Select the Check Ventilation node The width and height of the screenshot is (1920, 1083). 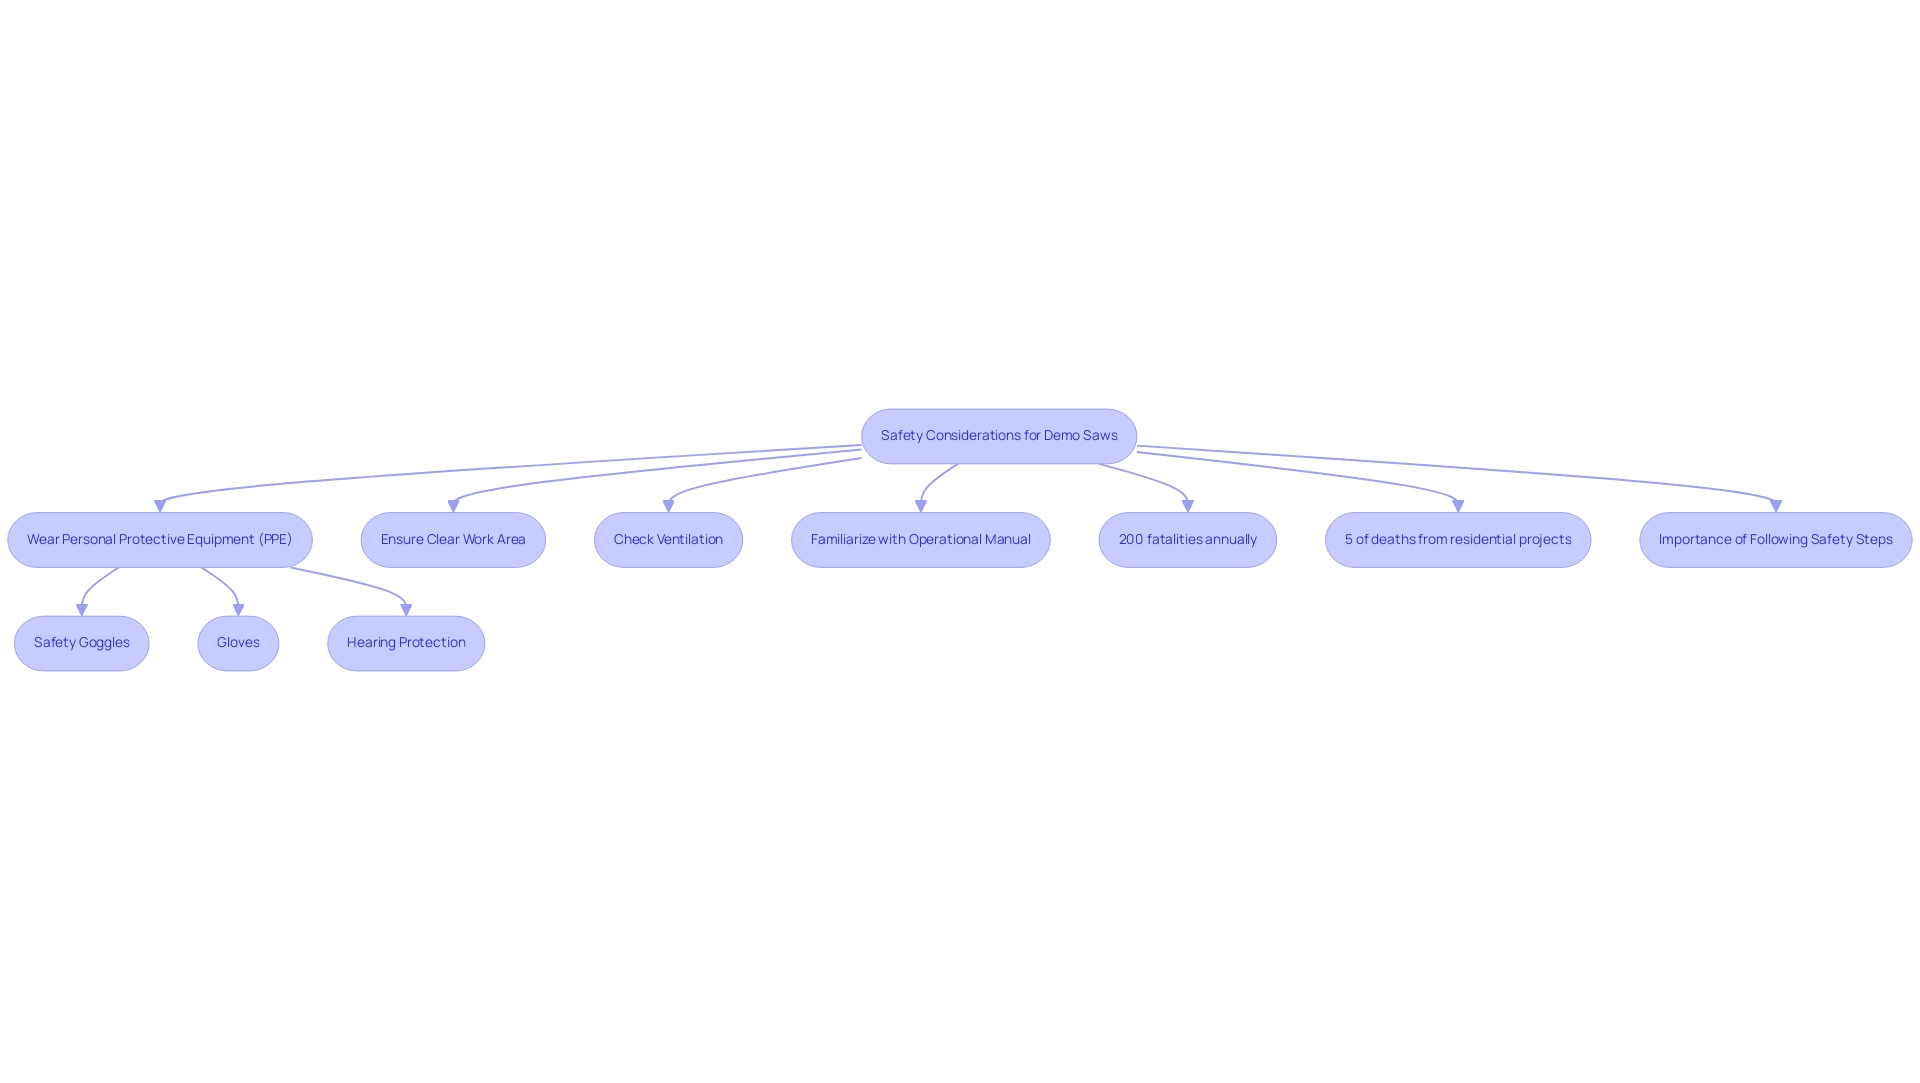pos(669,538)
